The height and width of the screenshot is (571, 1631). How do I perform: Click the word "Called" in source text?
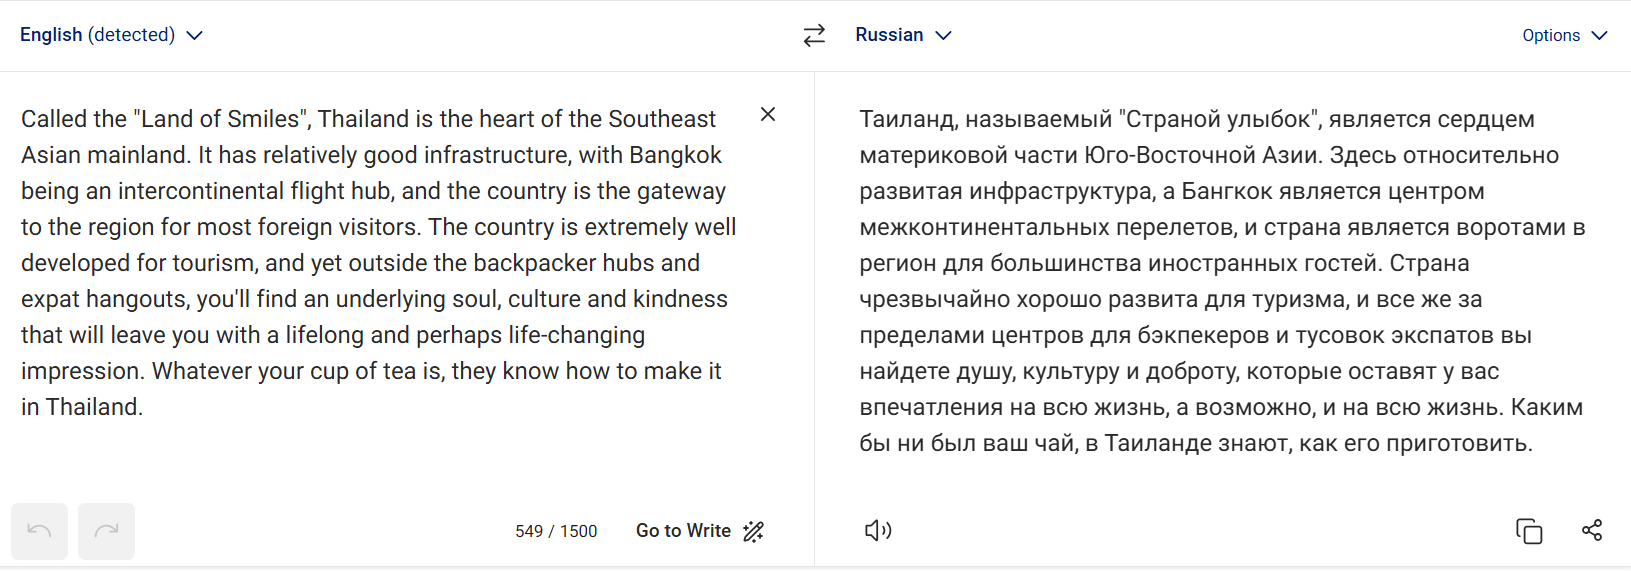(x=54, y=120)
